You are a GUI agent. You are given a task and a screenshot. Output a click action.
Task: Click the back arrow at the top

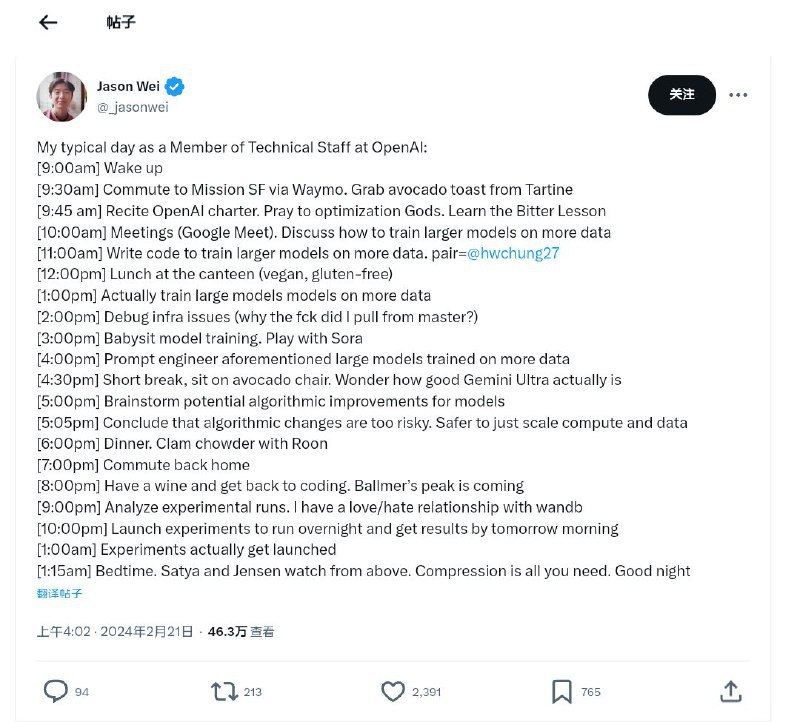point(47,22)
